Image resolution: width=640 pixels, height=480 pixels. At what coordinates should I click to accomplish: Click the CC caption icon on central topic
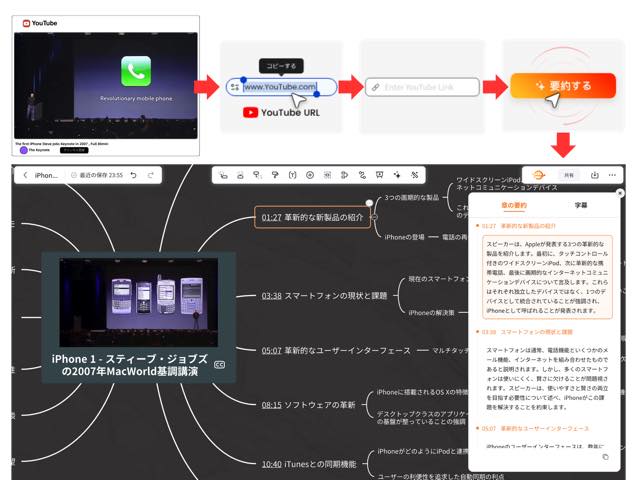[x=220, y=364]
